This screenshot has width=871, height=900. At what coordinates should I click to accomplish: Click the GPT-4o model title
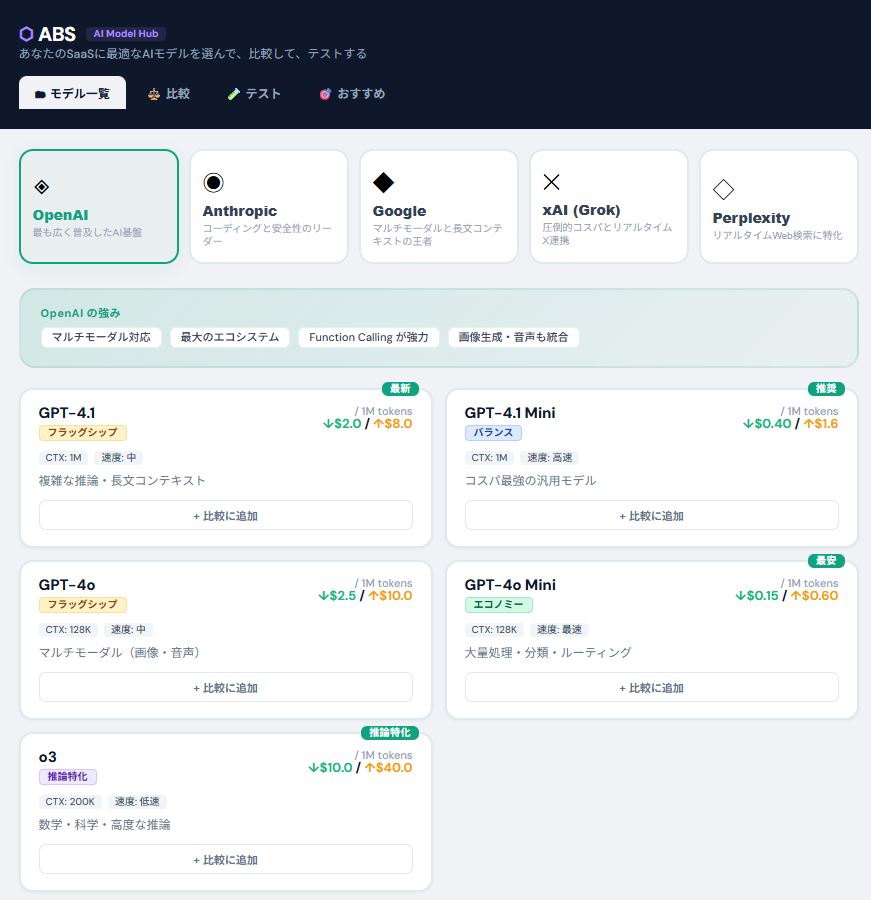click(x=67, y=585)
